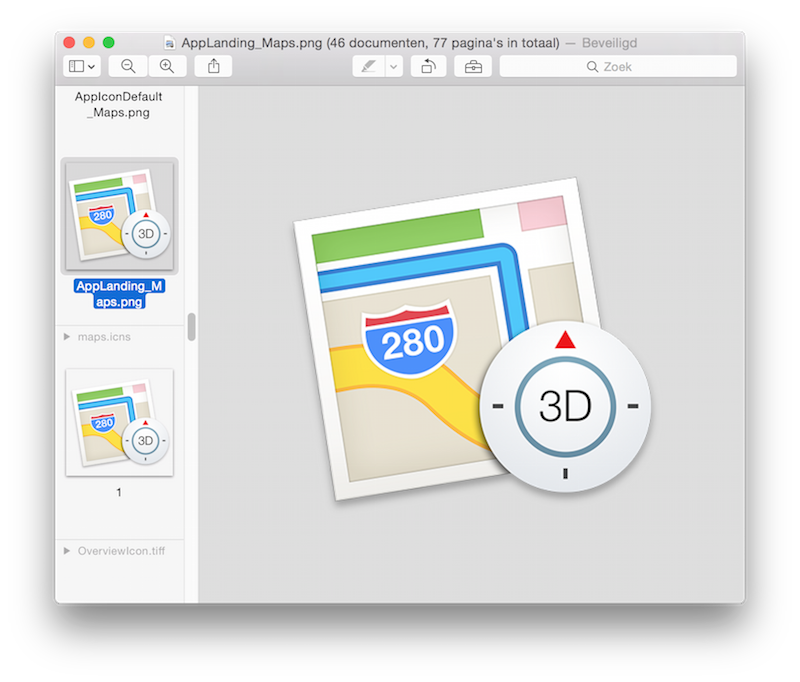Click page number 1 under thumbnail
This screenshot has height=682, width=800.
coord(119,492)
